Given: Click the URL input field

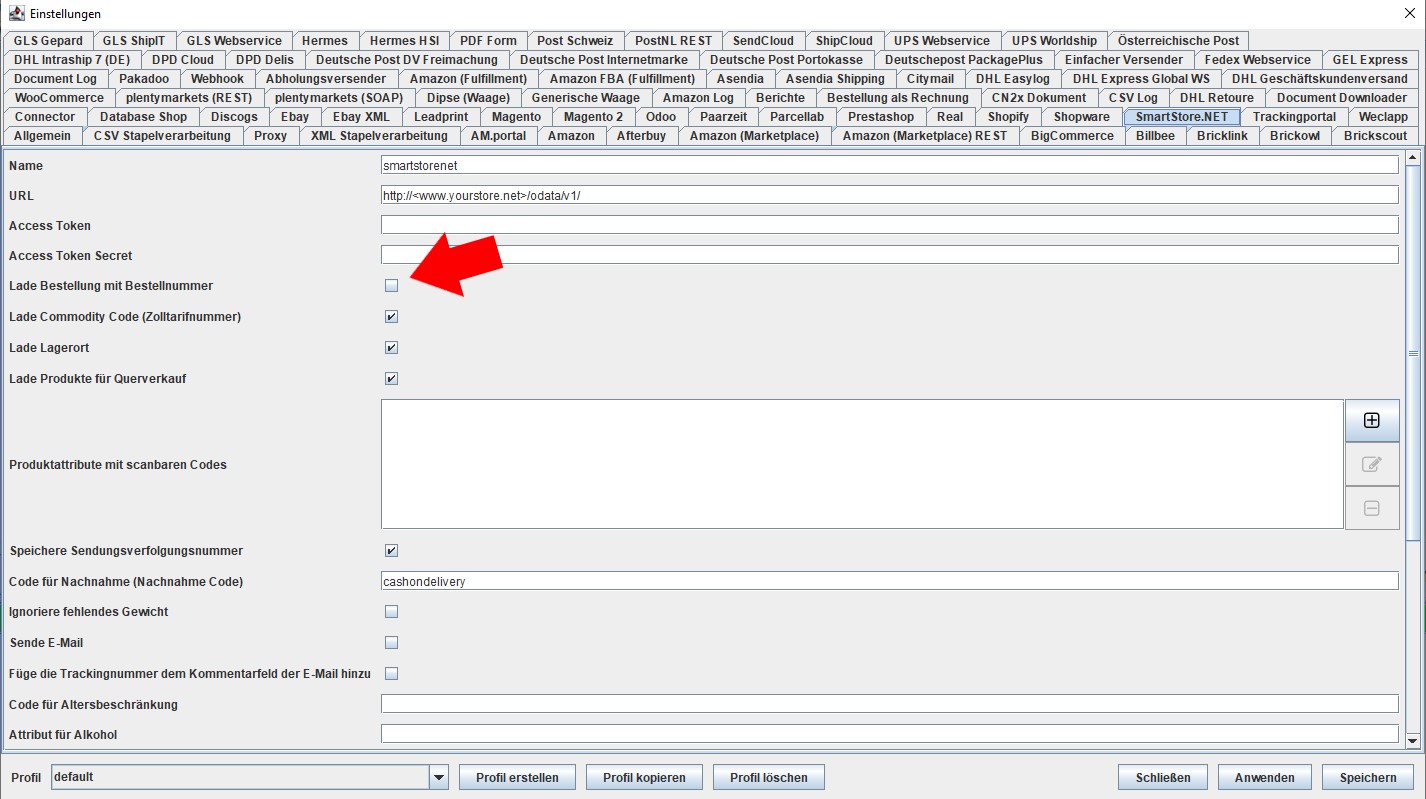Looking at the screenshot, I should point(889,196).
